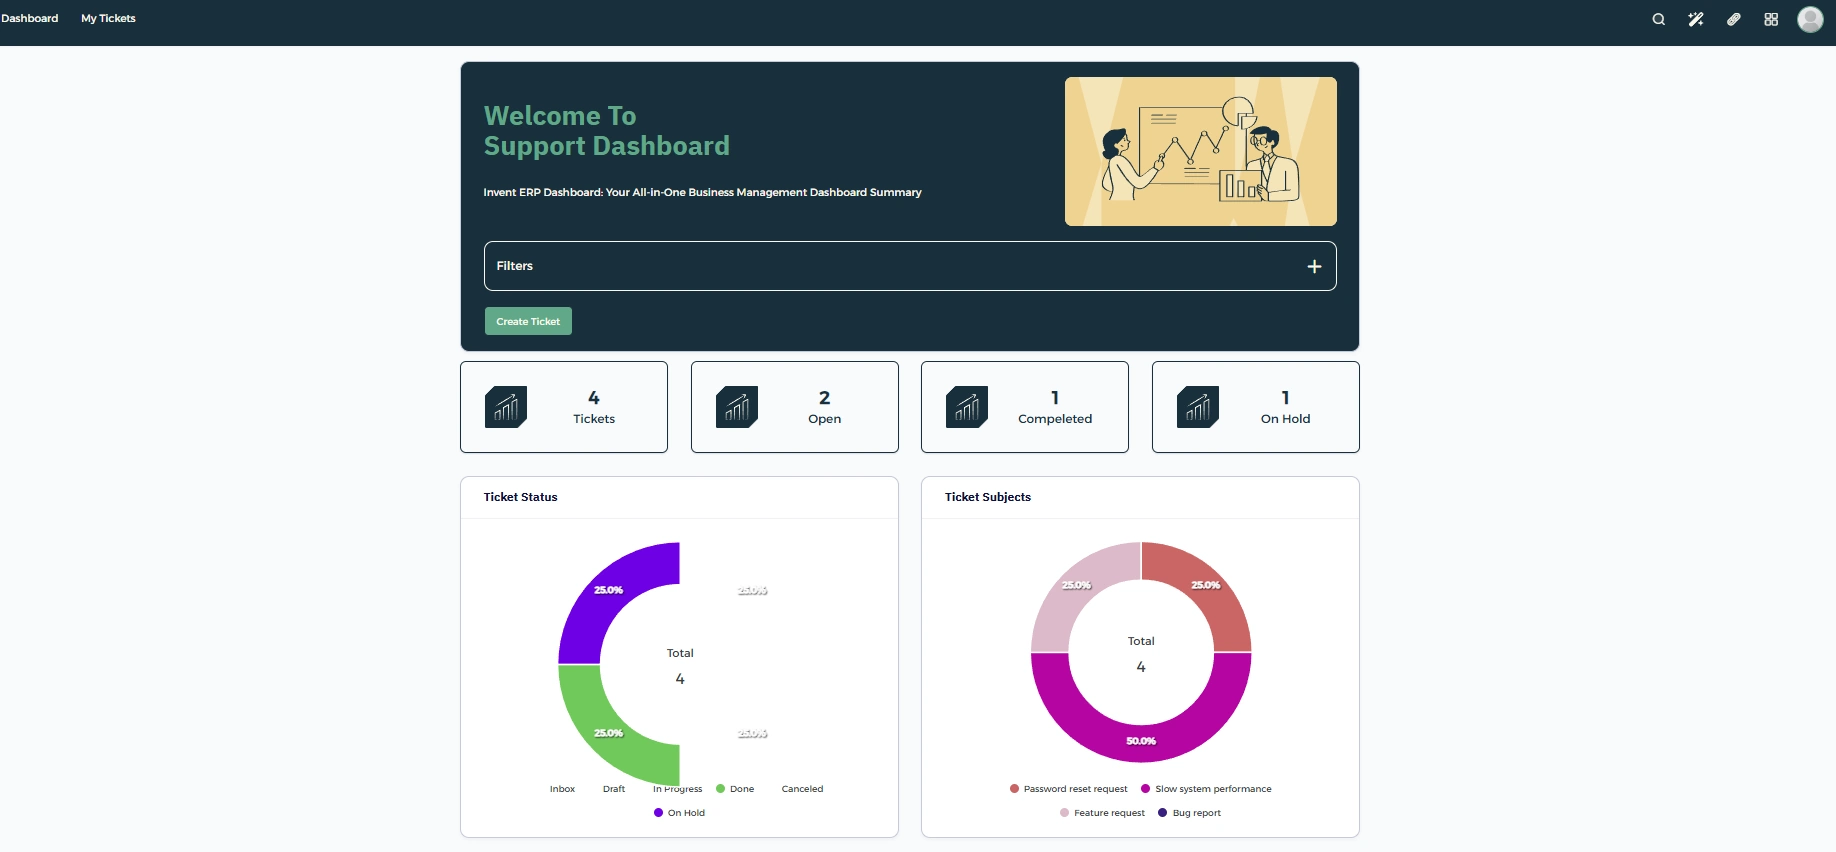Click the Invent ERP Dashboard summary text
The image size is (1836, 852).
point(703,192)
